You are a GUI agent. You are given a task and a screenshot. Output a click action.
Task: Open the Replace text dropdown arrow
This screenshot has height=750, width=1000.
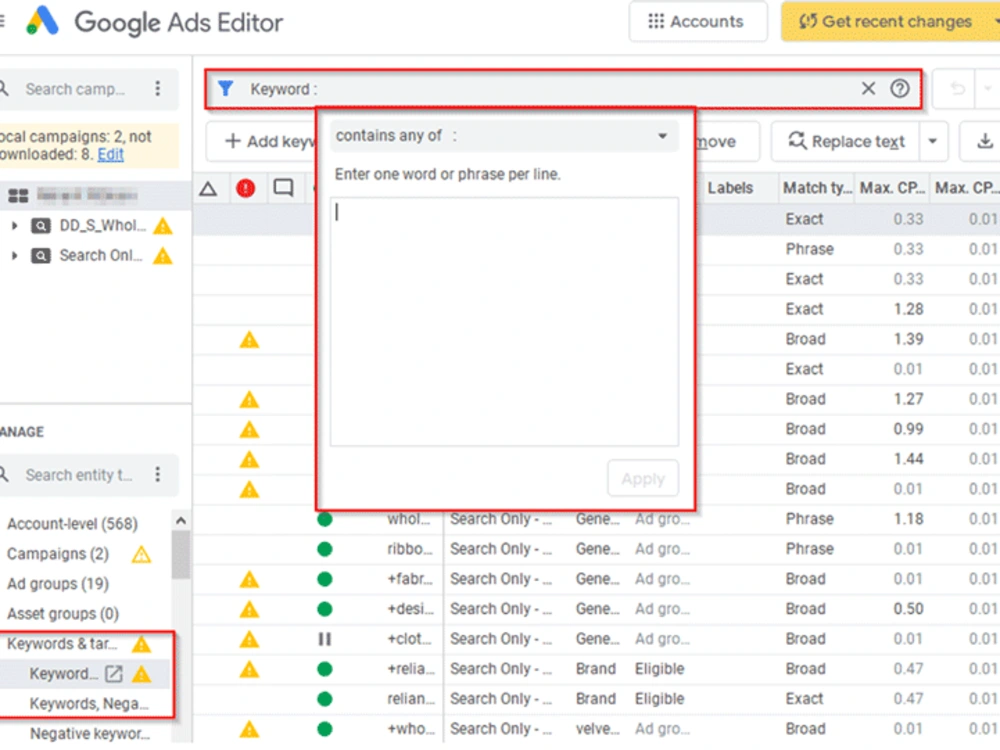(932, 141)
